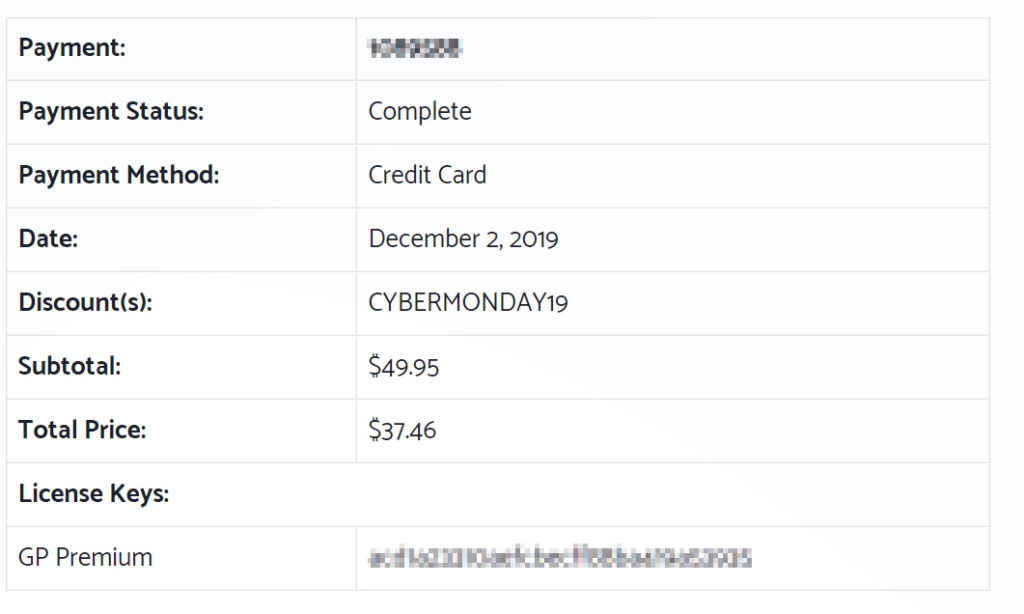Select the Payment Status label
Image resolution: width=1024 pixels, height=614 pixels.
point(111,112)
